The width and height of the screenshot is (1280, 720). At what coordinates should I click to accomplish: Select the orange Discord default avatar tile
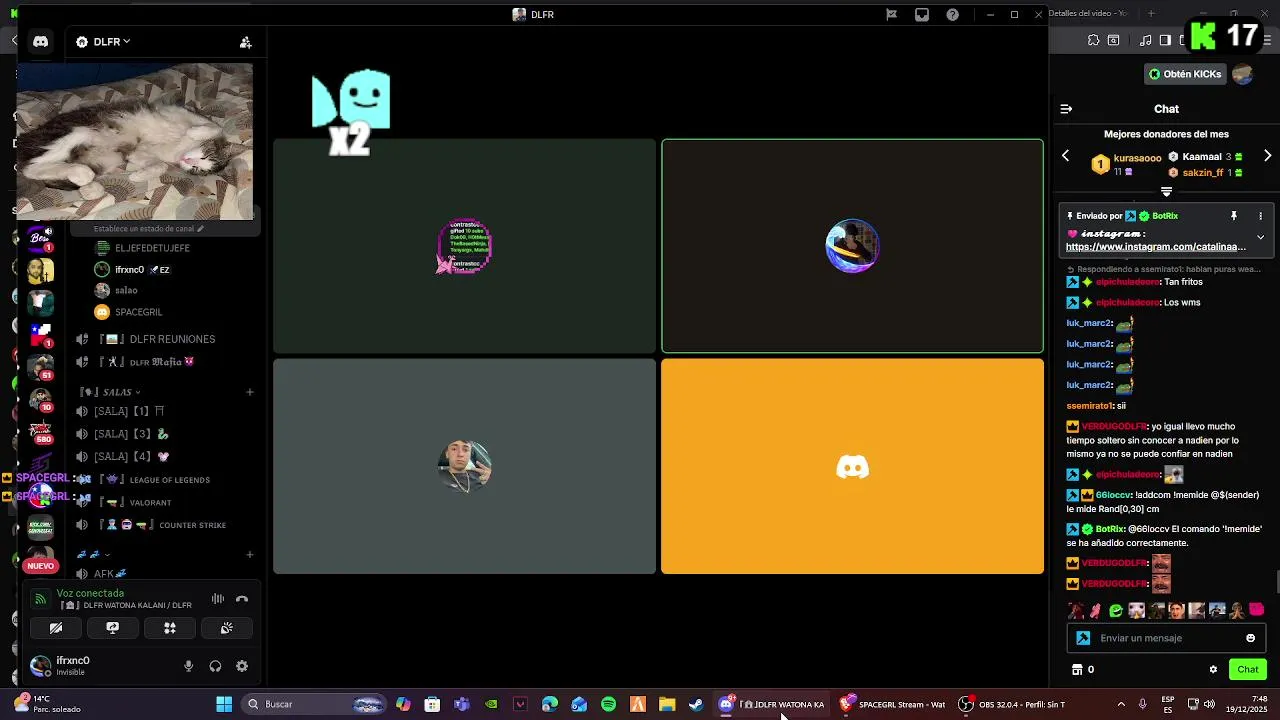tap(852, 466)
